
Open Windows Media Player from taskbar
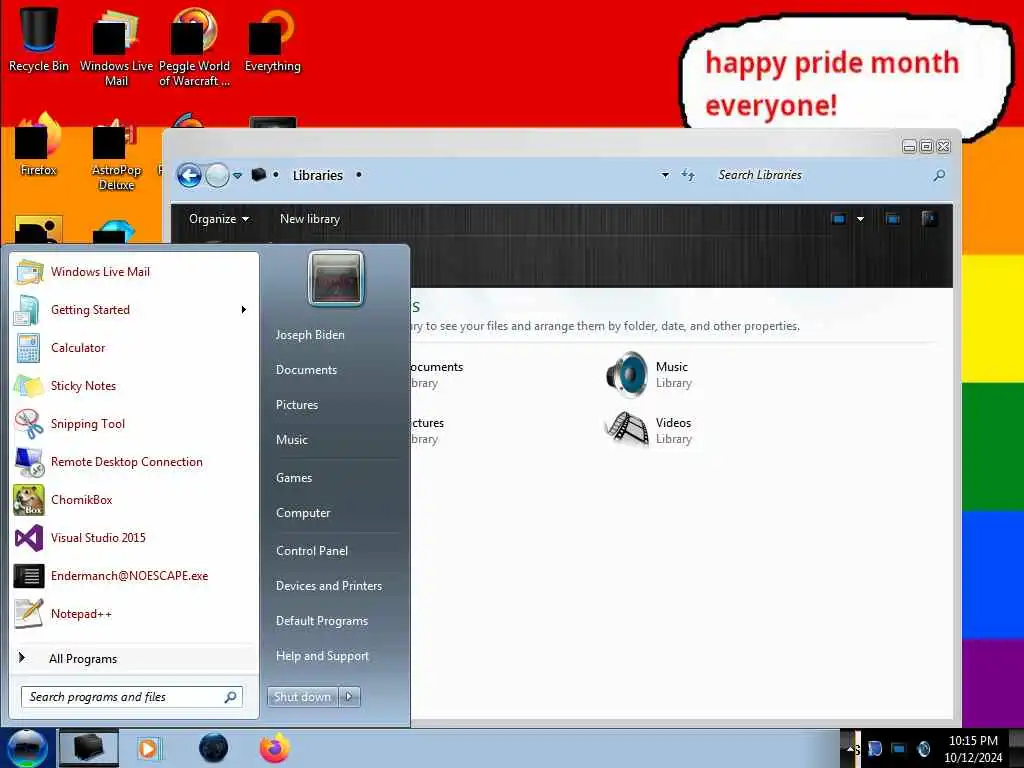[150, 748]
